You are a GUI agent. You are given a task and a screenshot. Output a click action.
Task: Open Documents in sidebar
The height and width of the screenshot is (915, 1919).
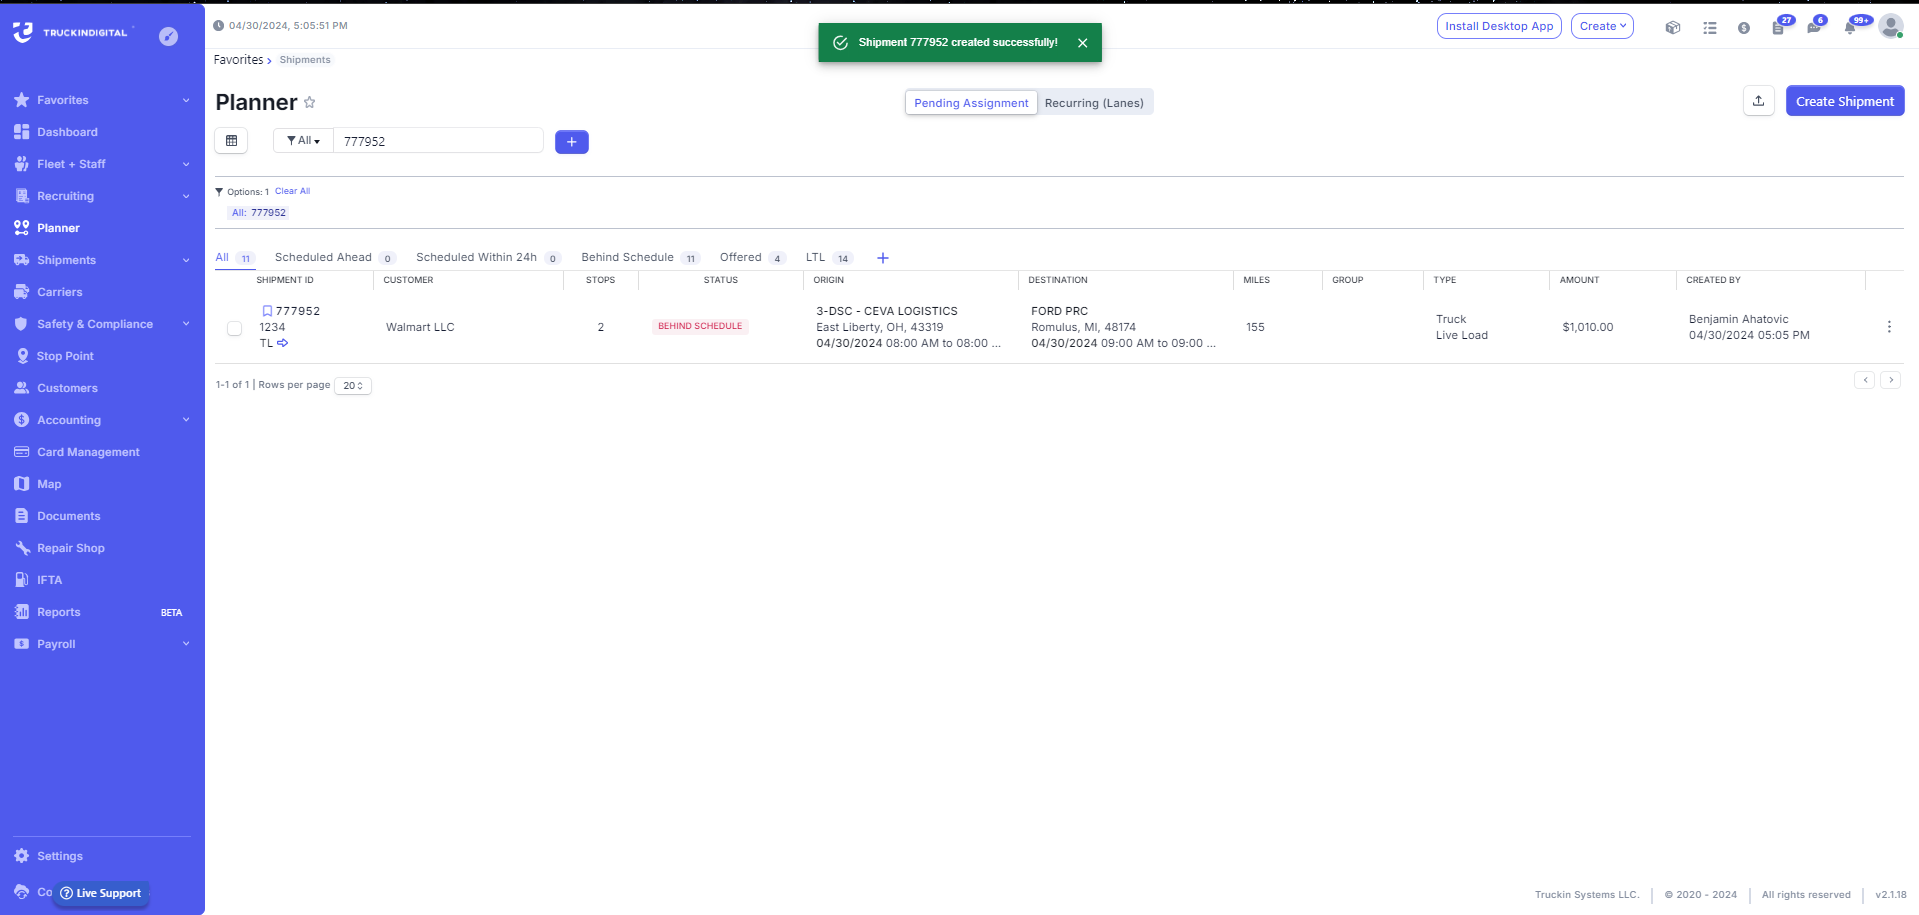tap(69, 516)
